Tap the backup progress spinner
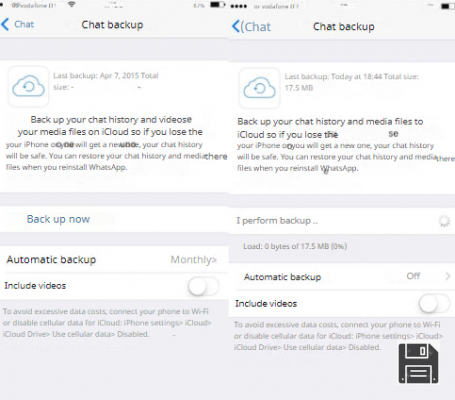 pos(444,221)
